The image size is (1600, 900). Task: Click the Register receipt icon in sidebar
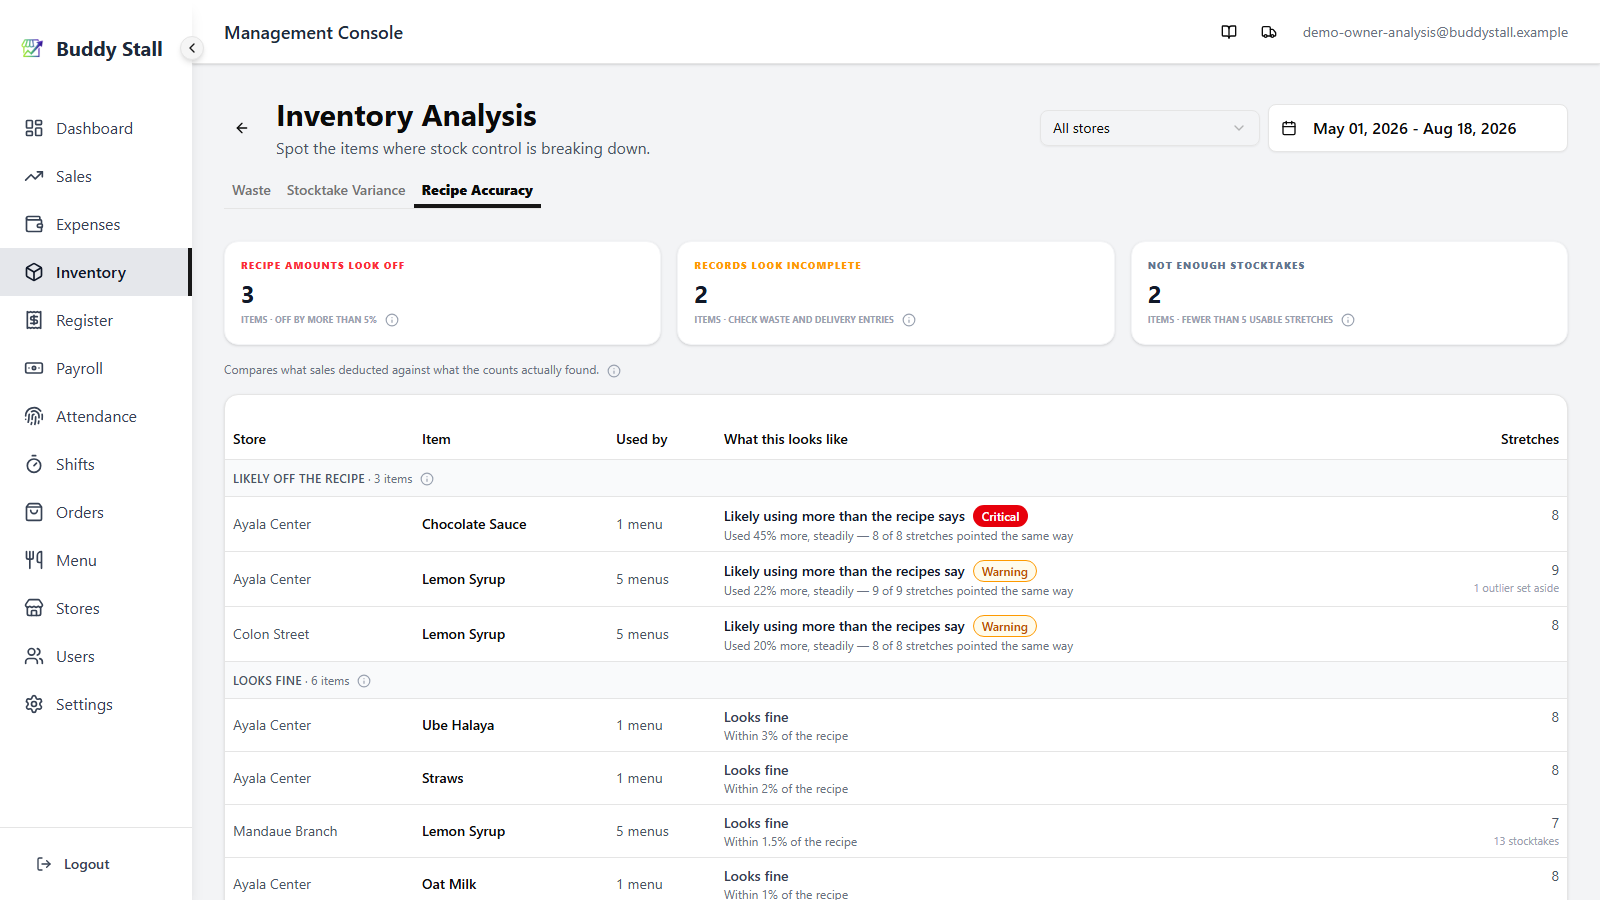point(34,320)
